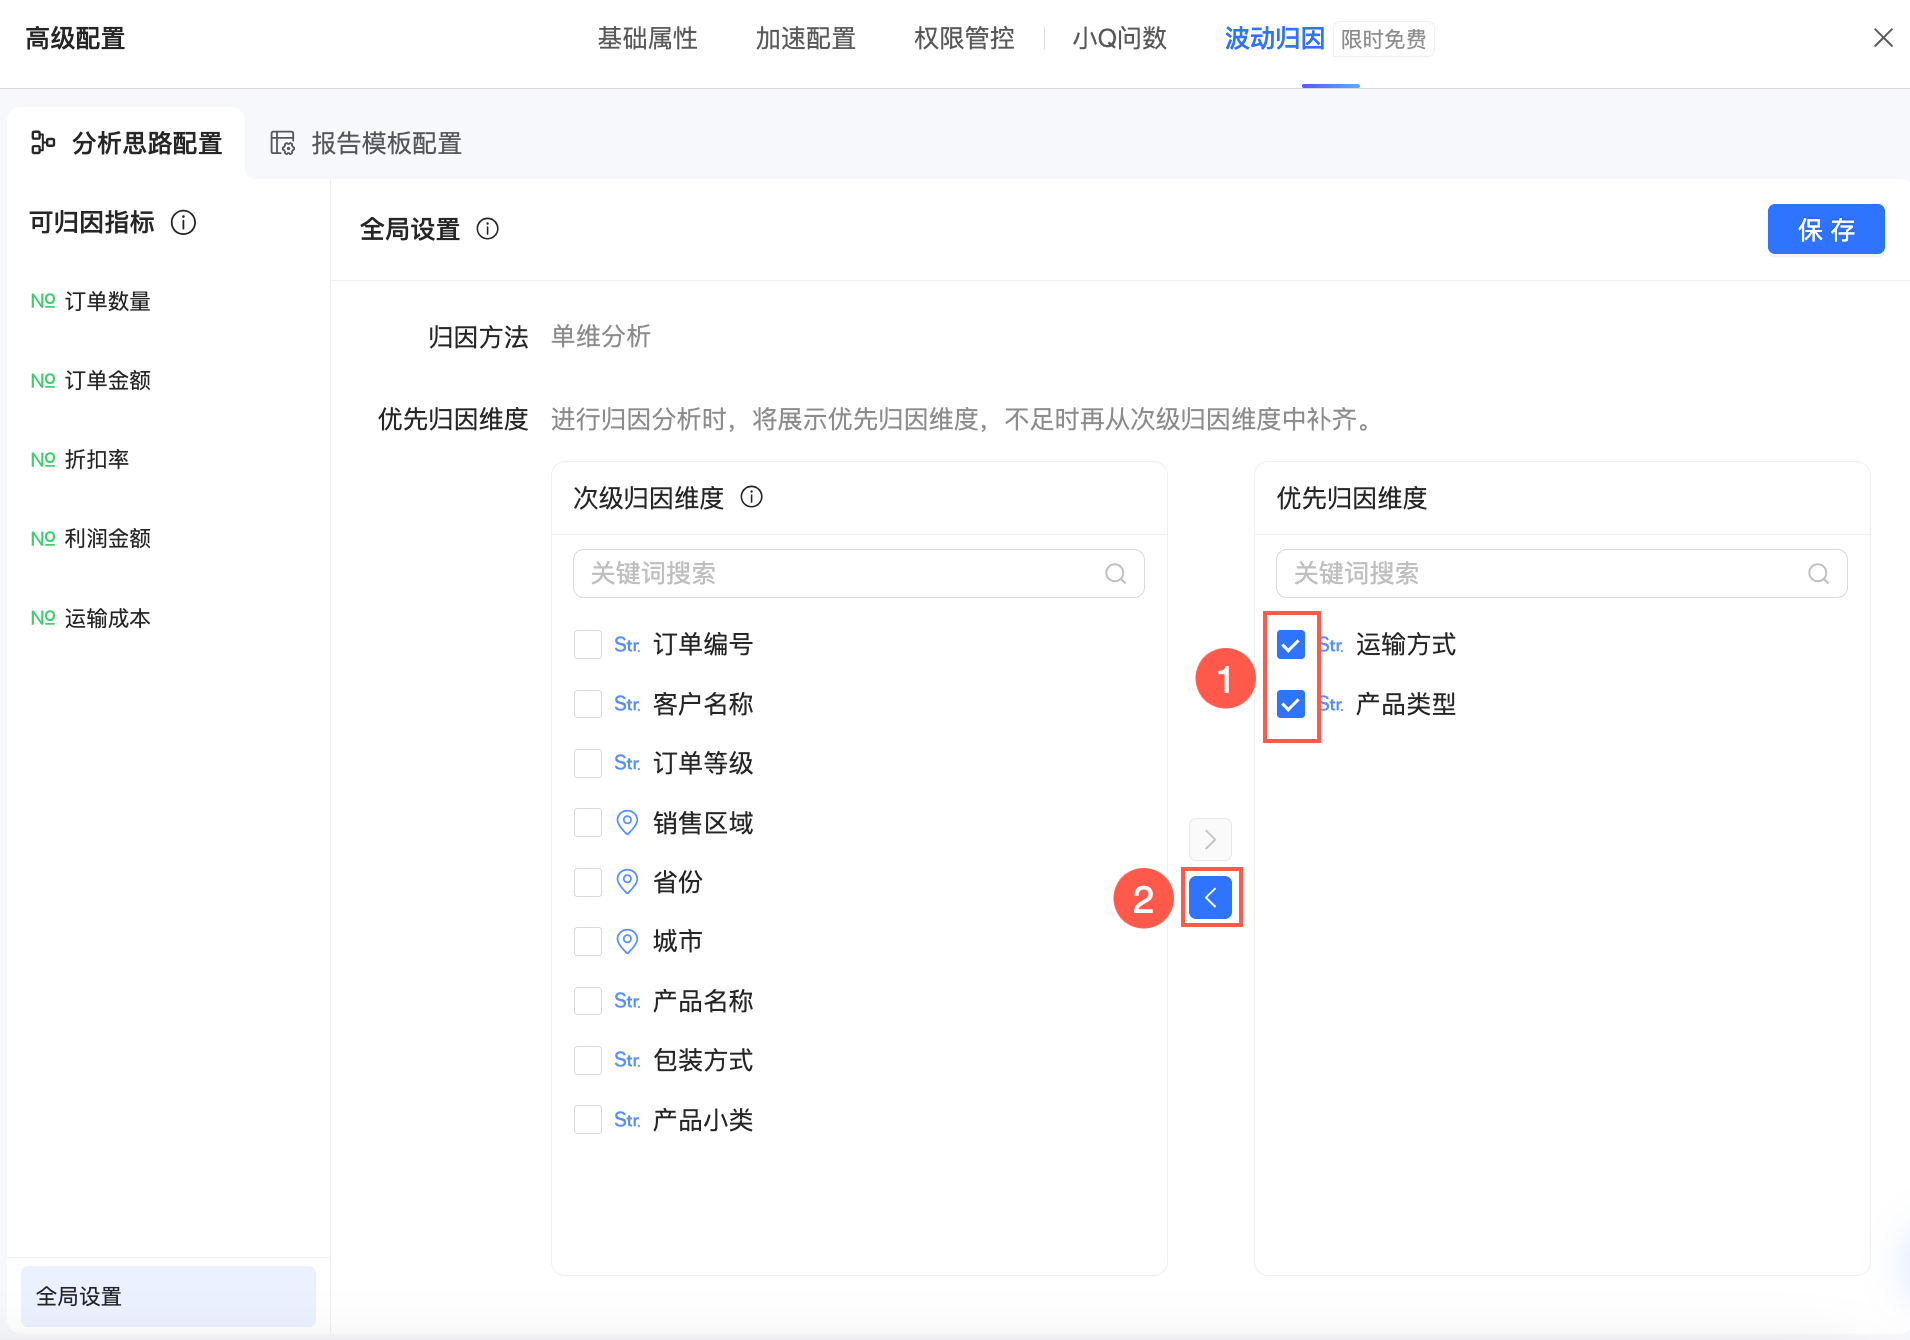Viewport: 1910px width, 1340px height.
Task: Click the number icon beside 折扣率
Action: (x=43, y=459)
